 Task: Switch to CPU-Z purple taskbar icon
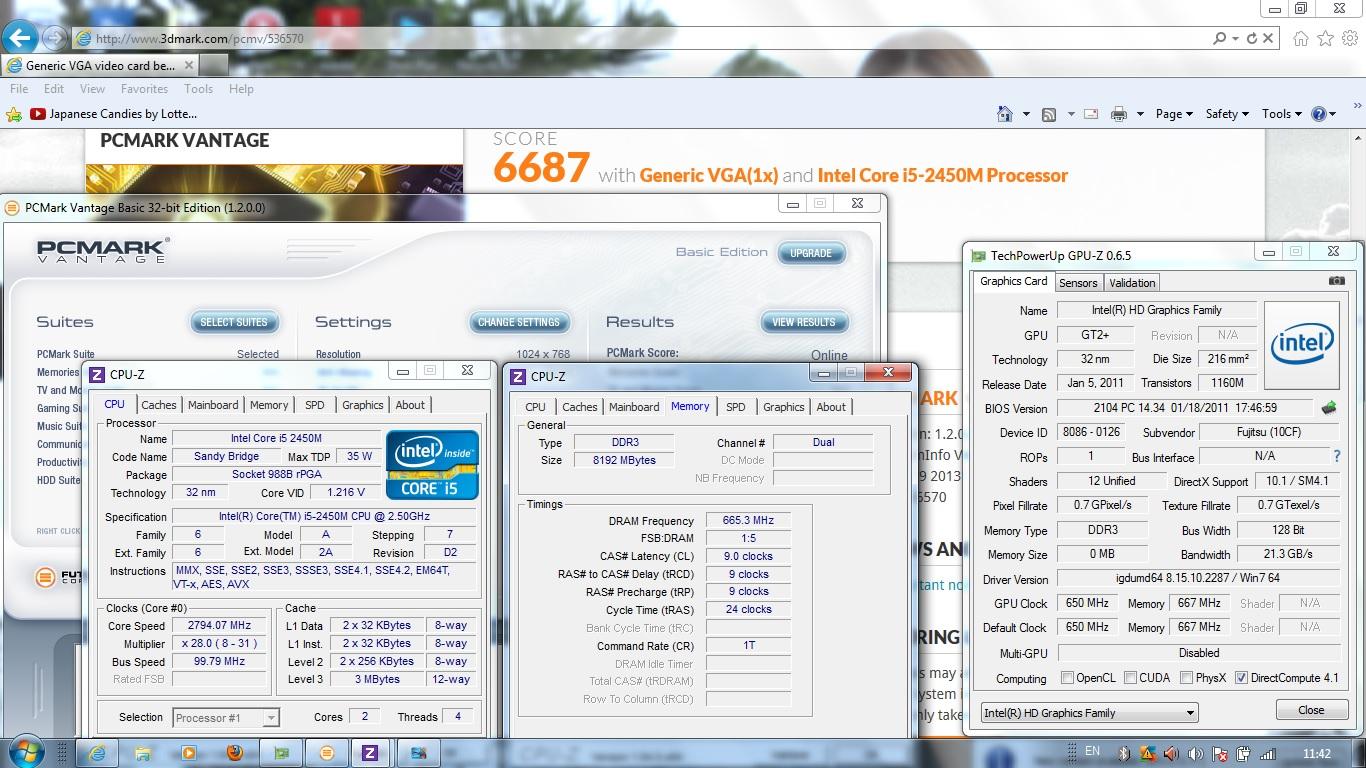[x=370, y=753]
